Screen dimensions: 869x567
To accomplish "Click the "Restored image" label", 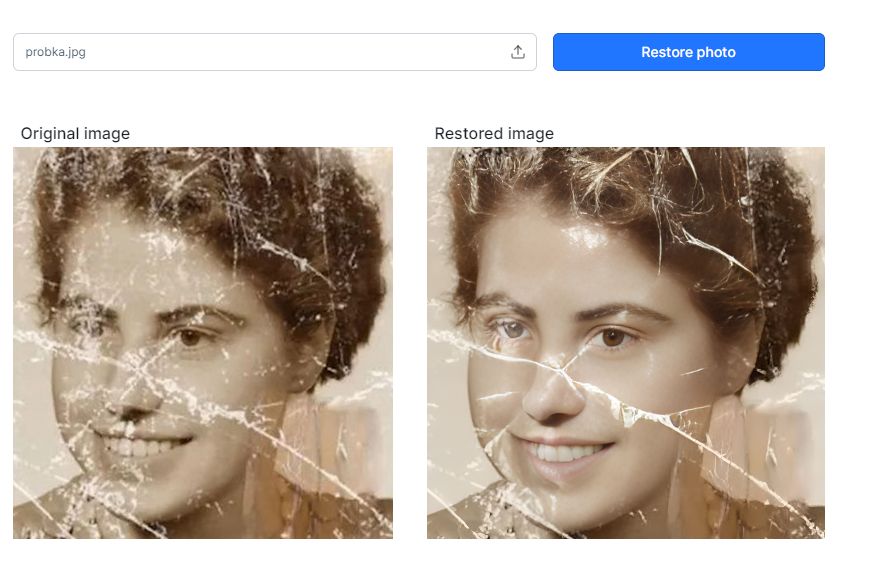I will pyautogui.click(x=494, y=133).
